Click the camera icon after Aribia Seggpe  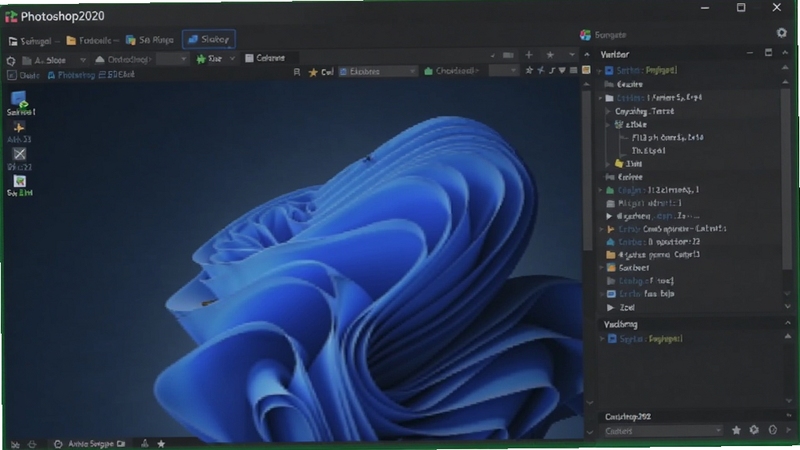pyautogui.click(x=121, y=444)
